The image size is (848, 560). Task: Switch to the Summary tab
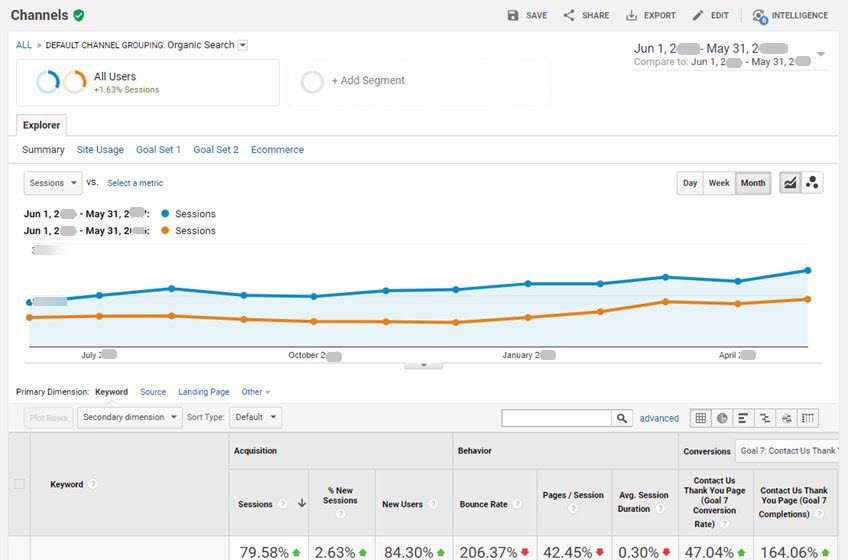click(x=43, y=150)
